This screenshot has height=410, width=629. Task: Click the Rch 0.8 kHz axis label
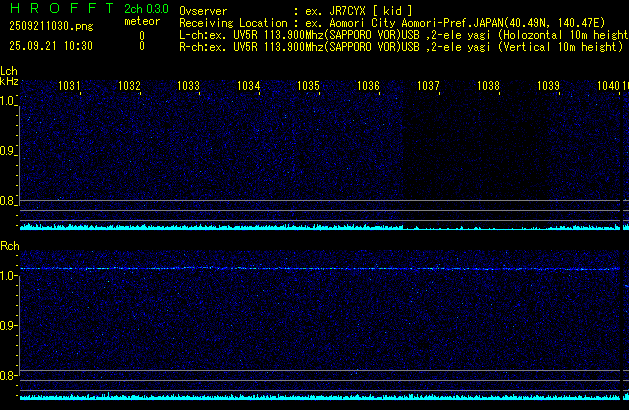point(9,376)
